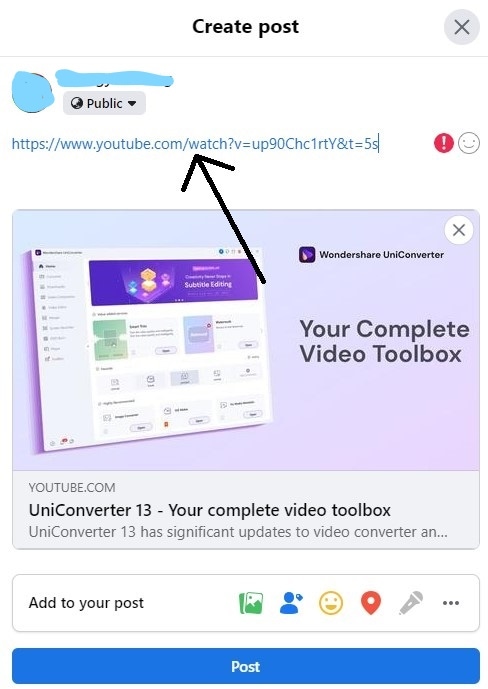Open the emoji picker smiley beside the URL
The image size is (488, 689).
469,143
